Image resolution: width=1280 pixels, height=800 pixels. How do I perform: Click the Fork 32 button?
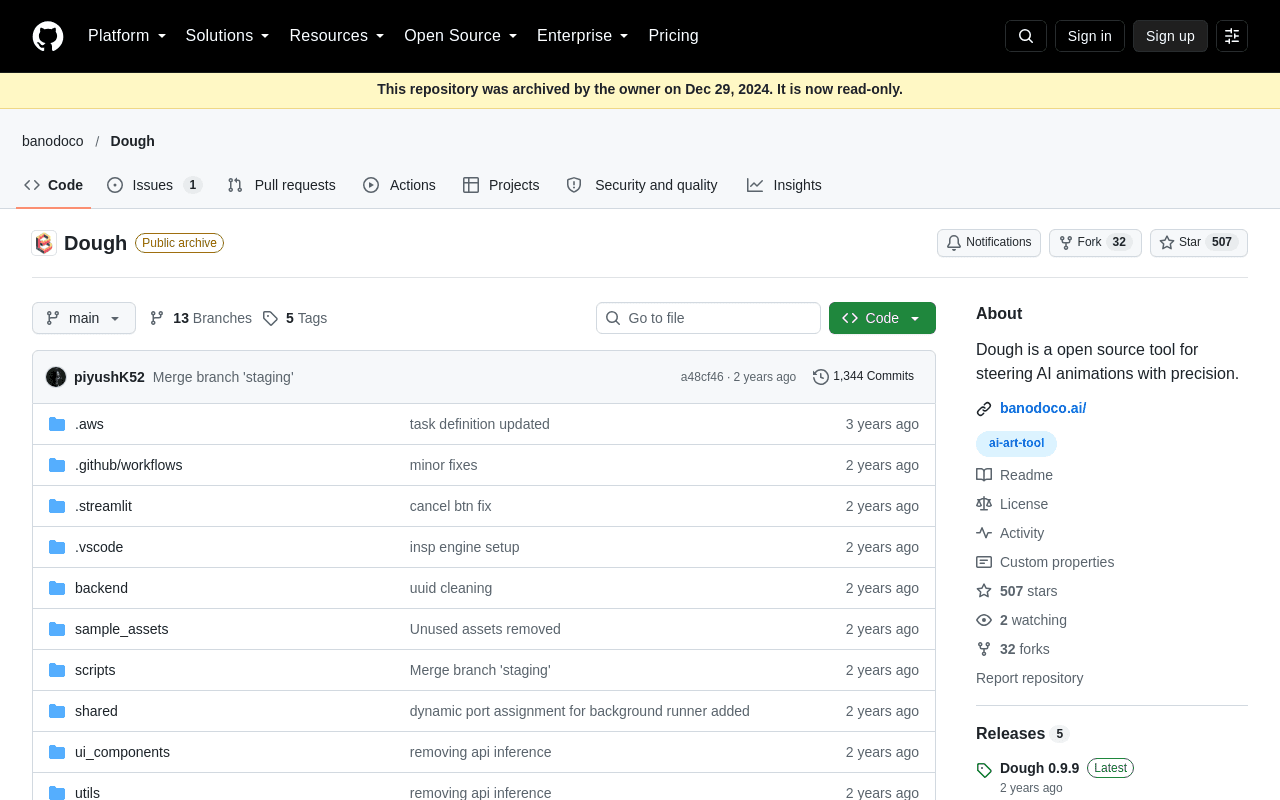tap(1095, 243)
